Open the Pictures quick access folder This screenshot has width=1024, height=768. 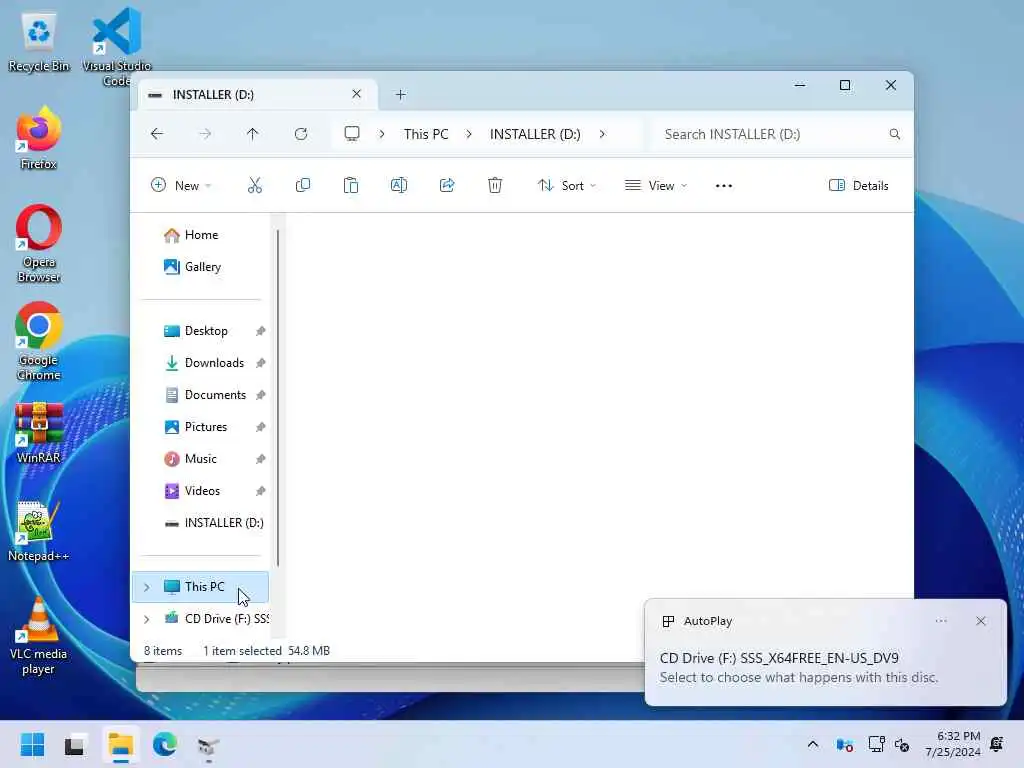pos(201,427)
